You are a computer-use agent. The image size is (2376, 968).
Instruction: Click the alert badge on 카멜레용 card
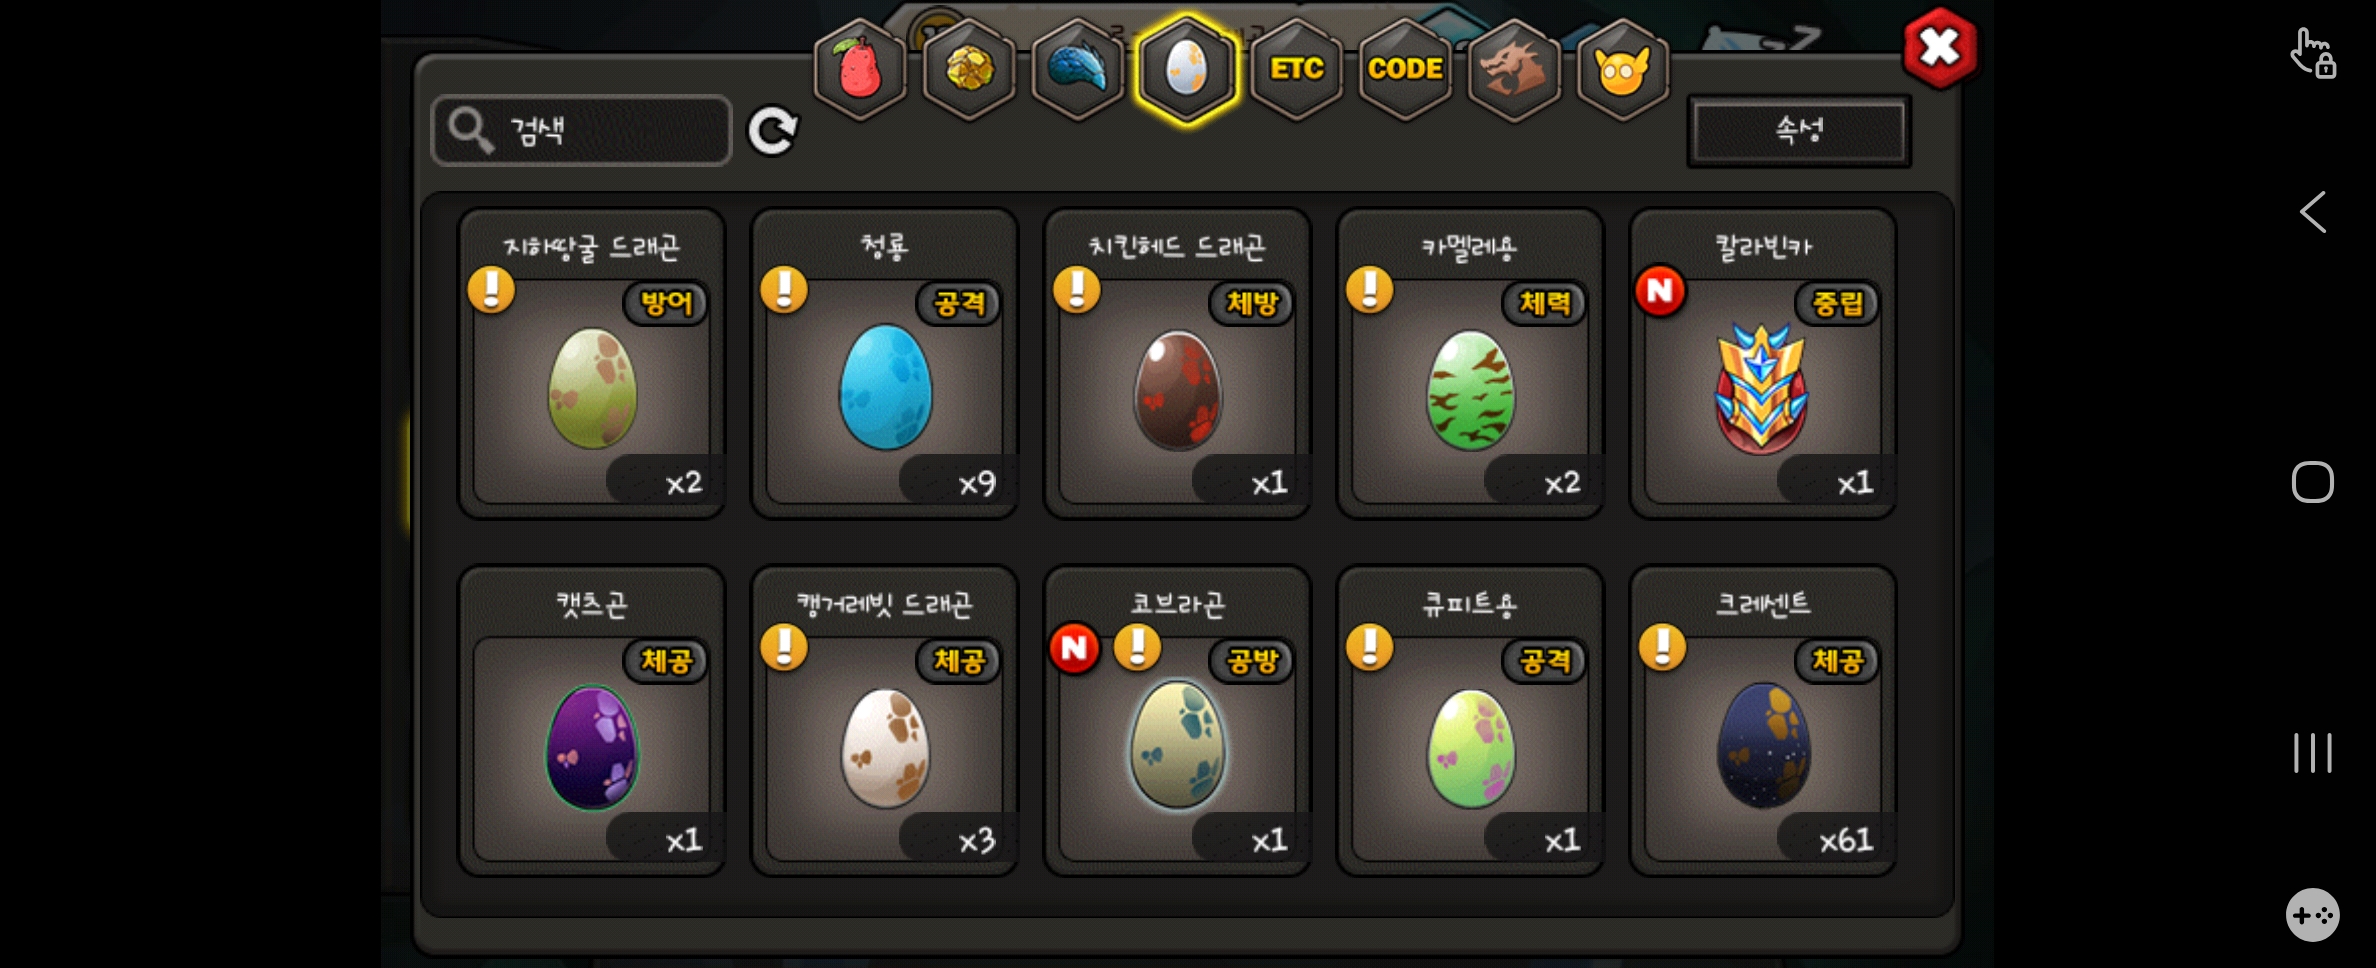(1370, 290)
